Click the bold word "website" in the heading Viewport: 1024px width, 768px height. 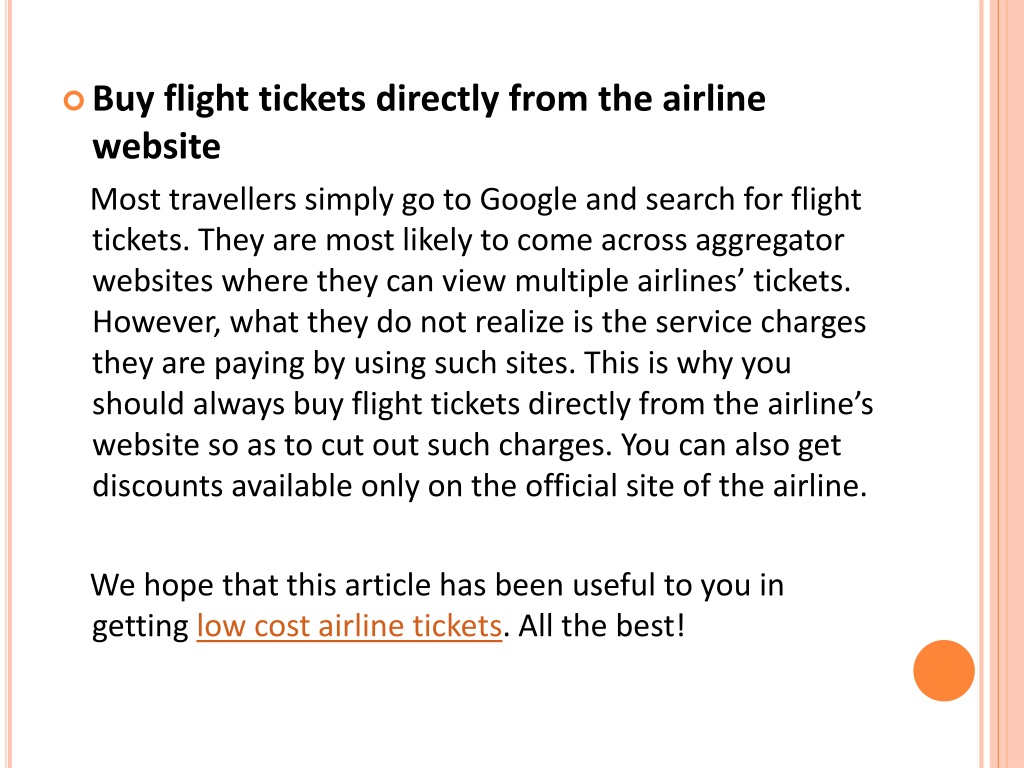coord(157,146)
